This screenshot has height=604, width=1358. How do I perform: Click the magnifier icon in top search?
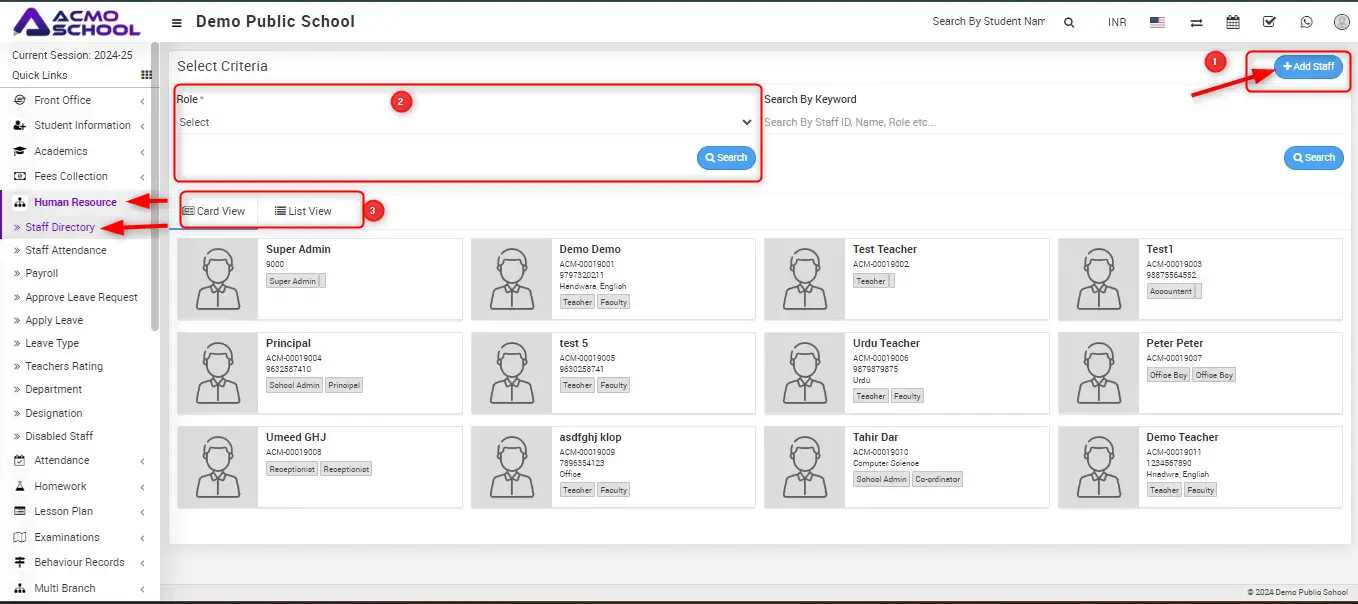[1069, 23]
